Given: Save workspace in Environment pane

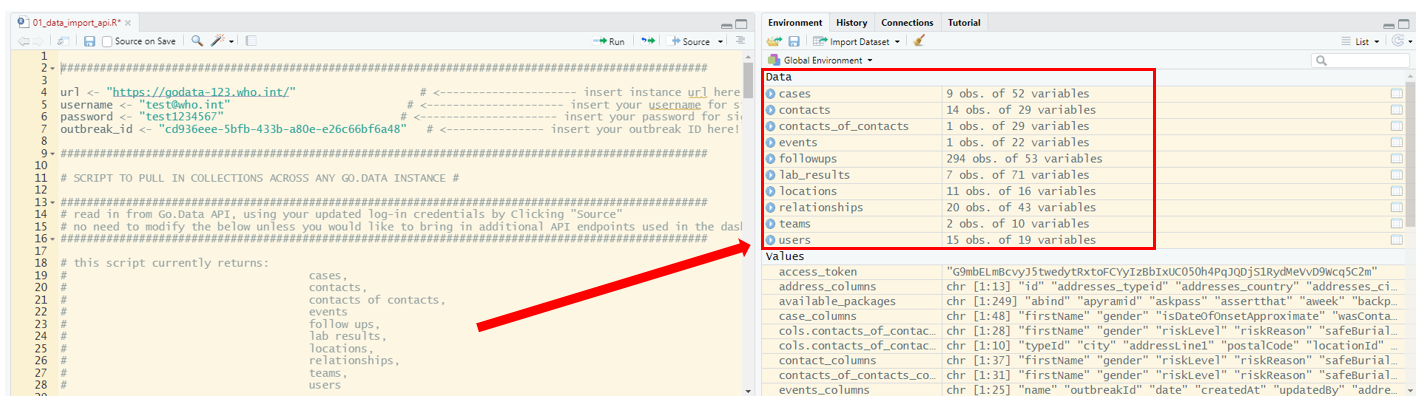Looking at the screenshot, I should pyautogui.click(x=794, y=41).
